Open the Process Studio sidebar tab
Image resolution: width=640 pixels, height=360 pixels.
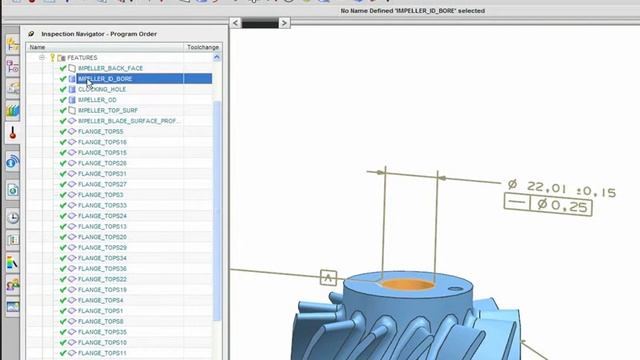coord(12,262)
